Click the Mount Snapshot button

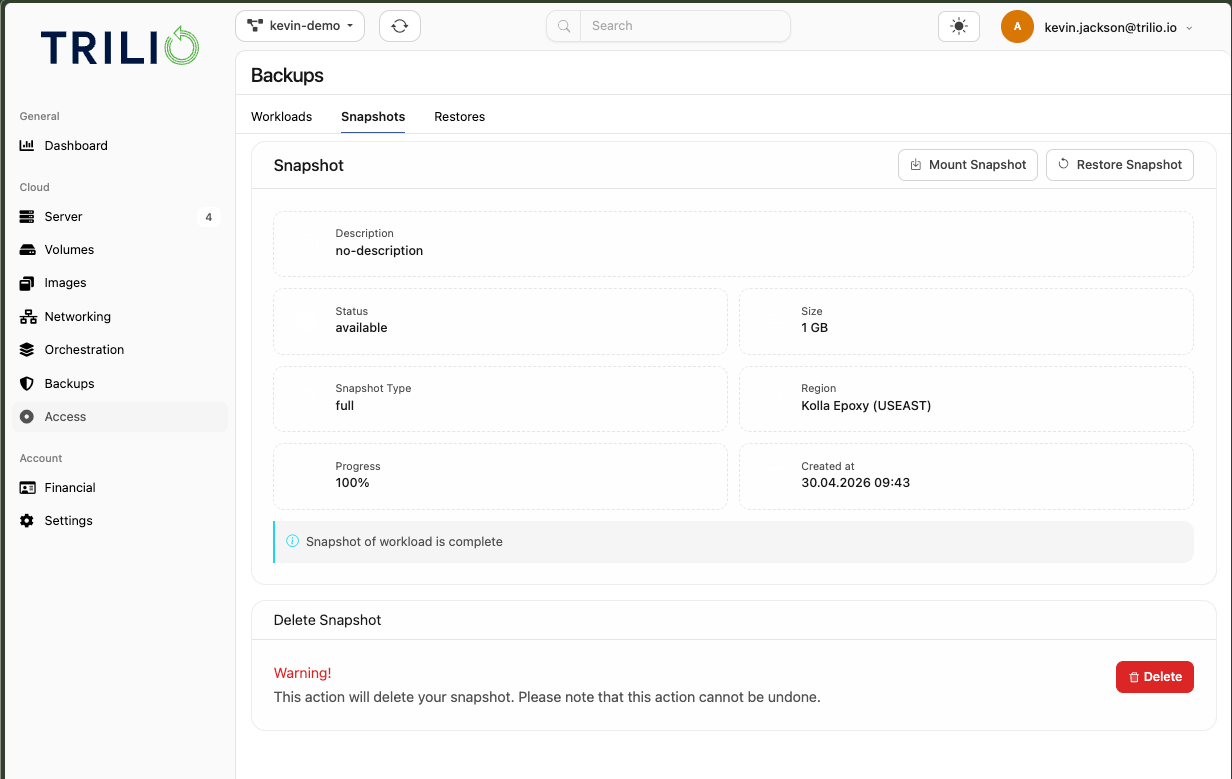click(968, 165)
